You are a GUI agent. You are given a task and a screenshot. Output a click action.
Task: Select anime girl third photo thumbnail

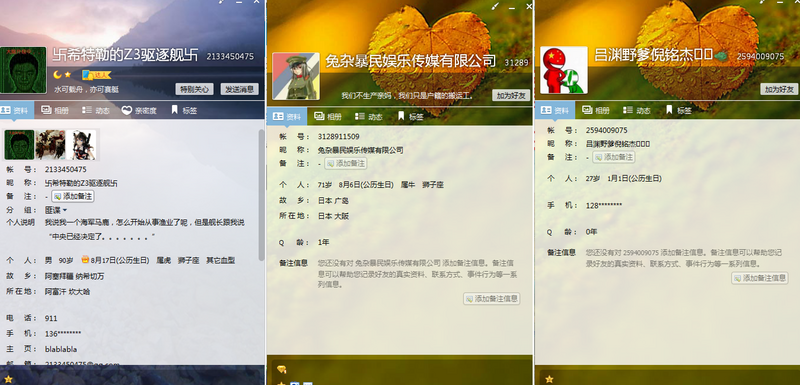(x=81, y=145)
